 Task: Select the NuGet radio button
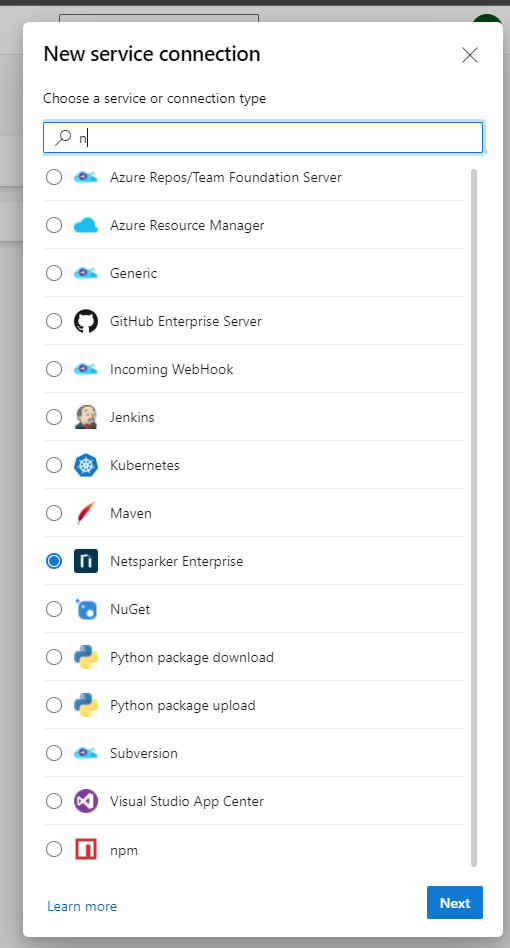(x=54, y=609)
